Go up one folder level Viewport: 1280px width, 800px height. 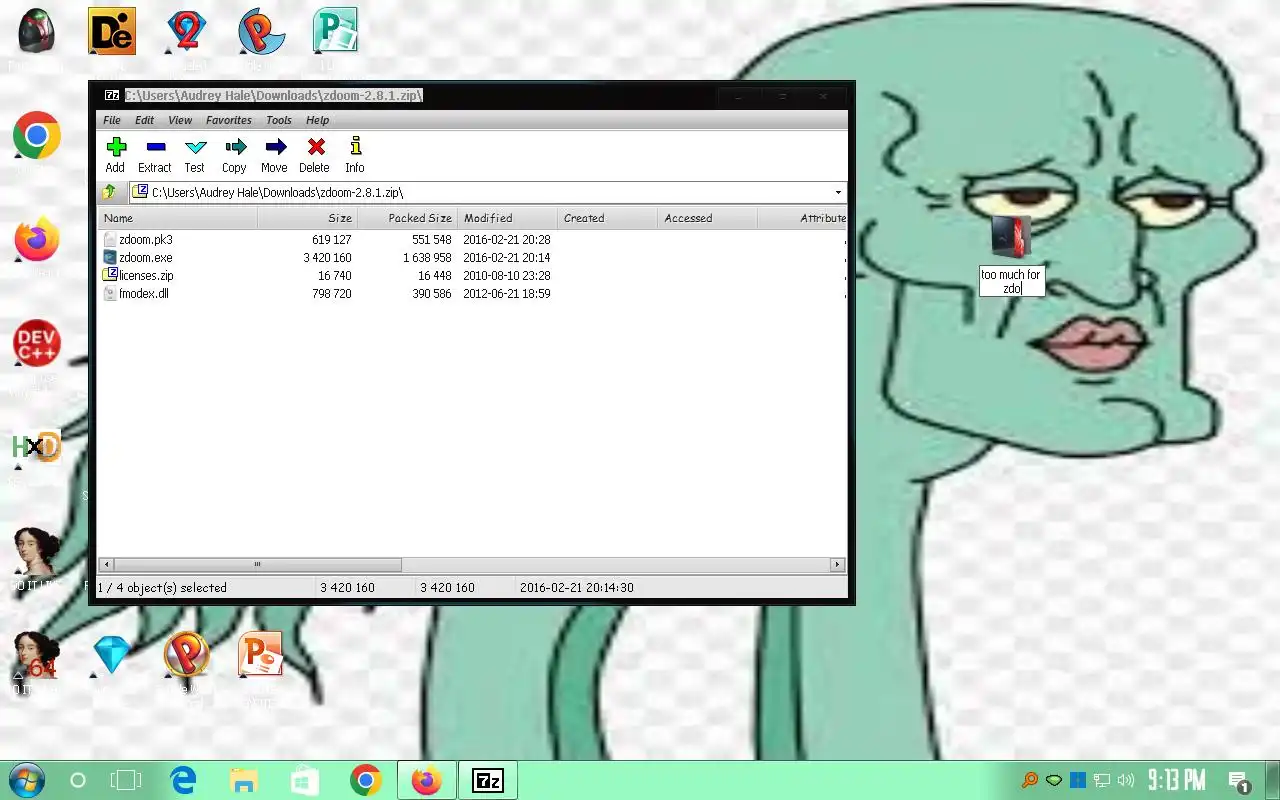110,192
